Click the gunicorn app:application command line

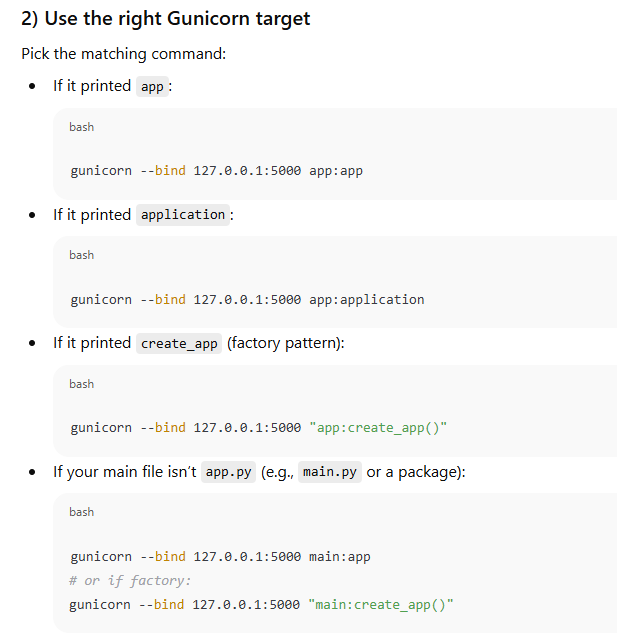point(247,300)
